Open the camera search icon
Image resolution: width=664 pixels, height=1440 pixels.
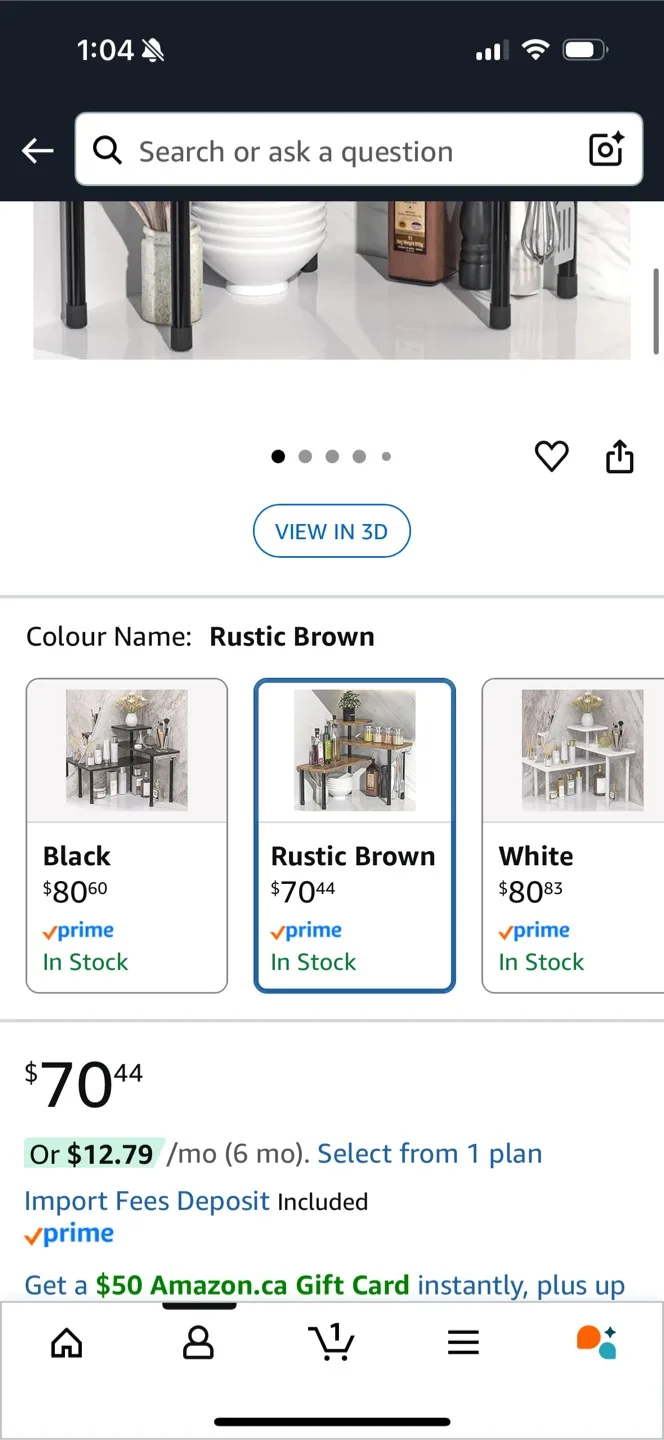tap(606, 150)
